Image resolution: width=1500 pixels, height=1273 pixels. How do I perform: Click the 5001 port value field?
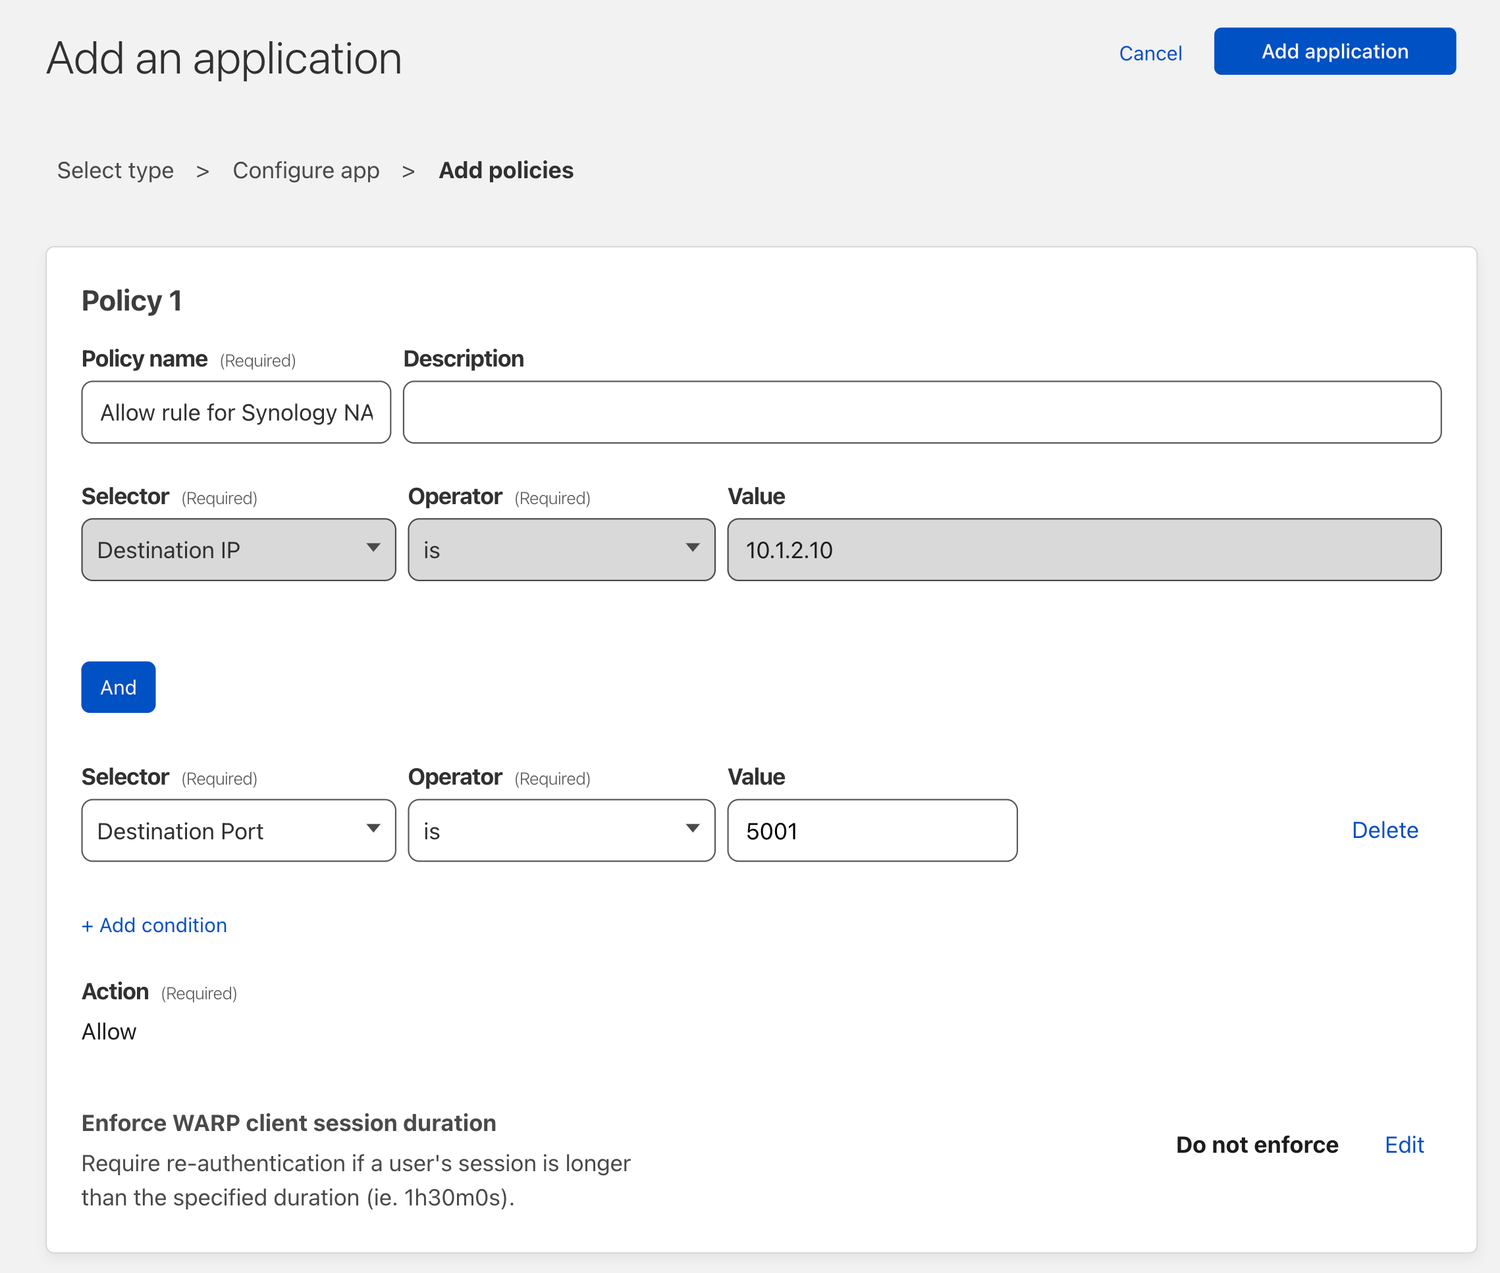click(x=872, y=831)
